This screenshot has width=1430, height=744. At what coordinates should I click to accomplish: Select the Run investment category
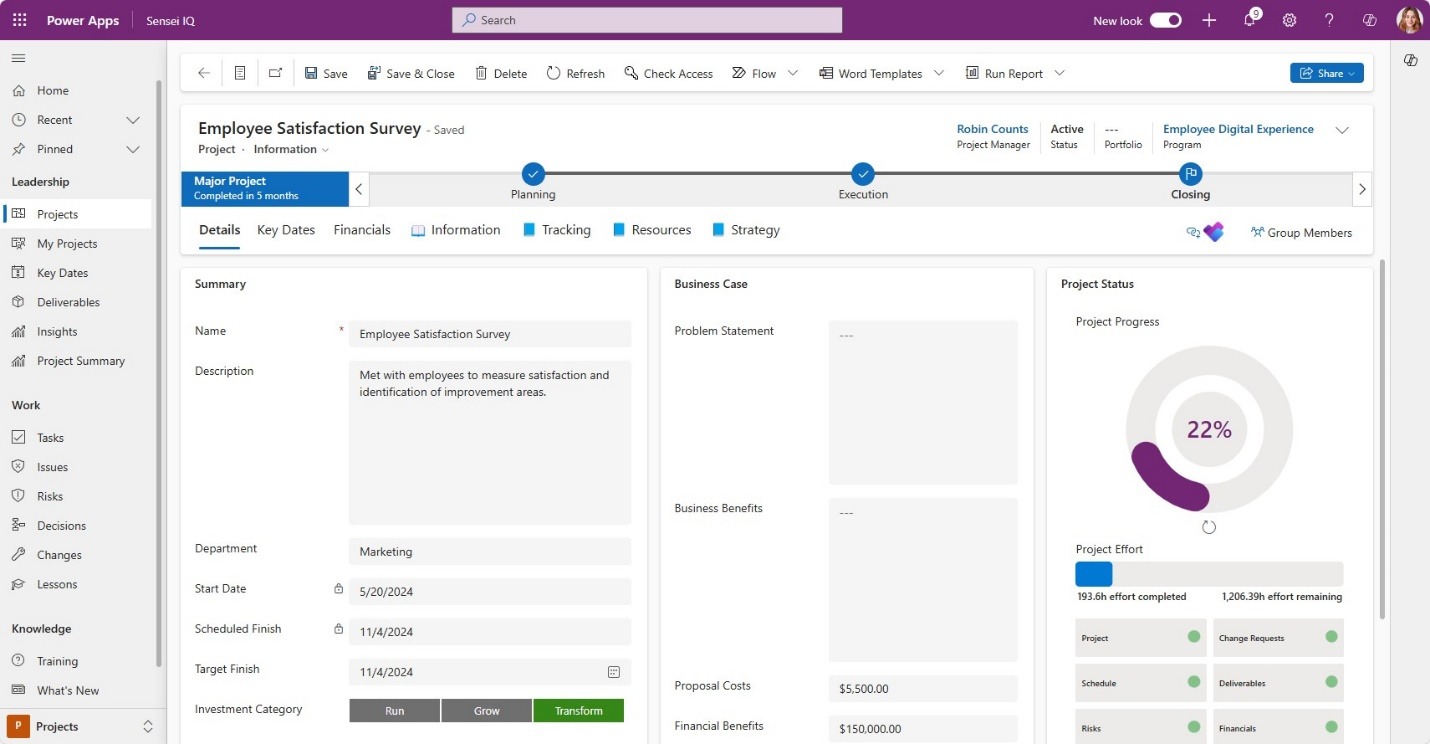[395, 710]
